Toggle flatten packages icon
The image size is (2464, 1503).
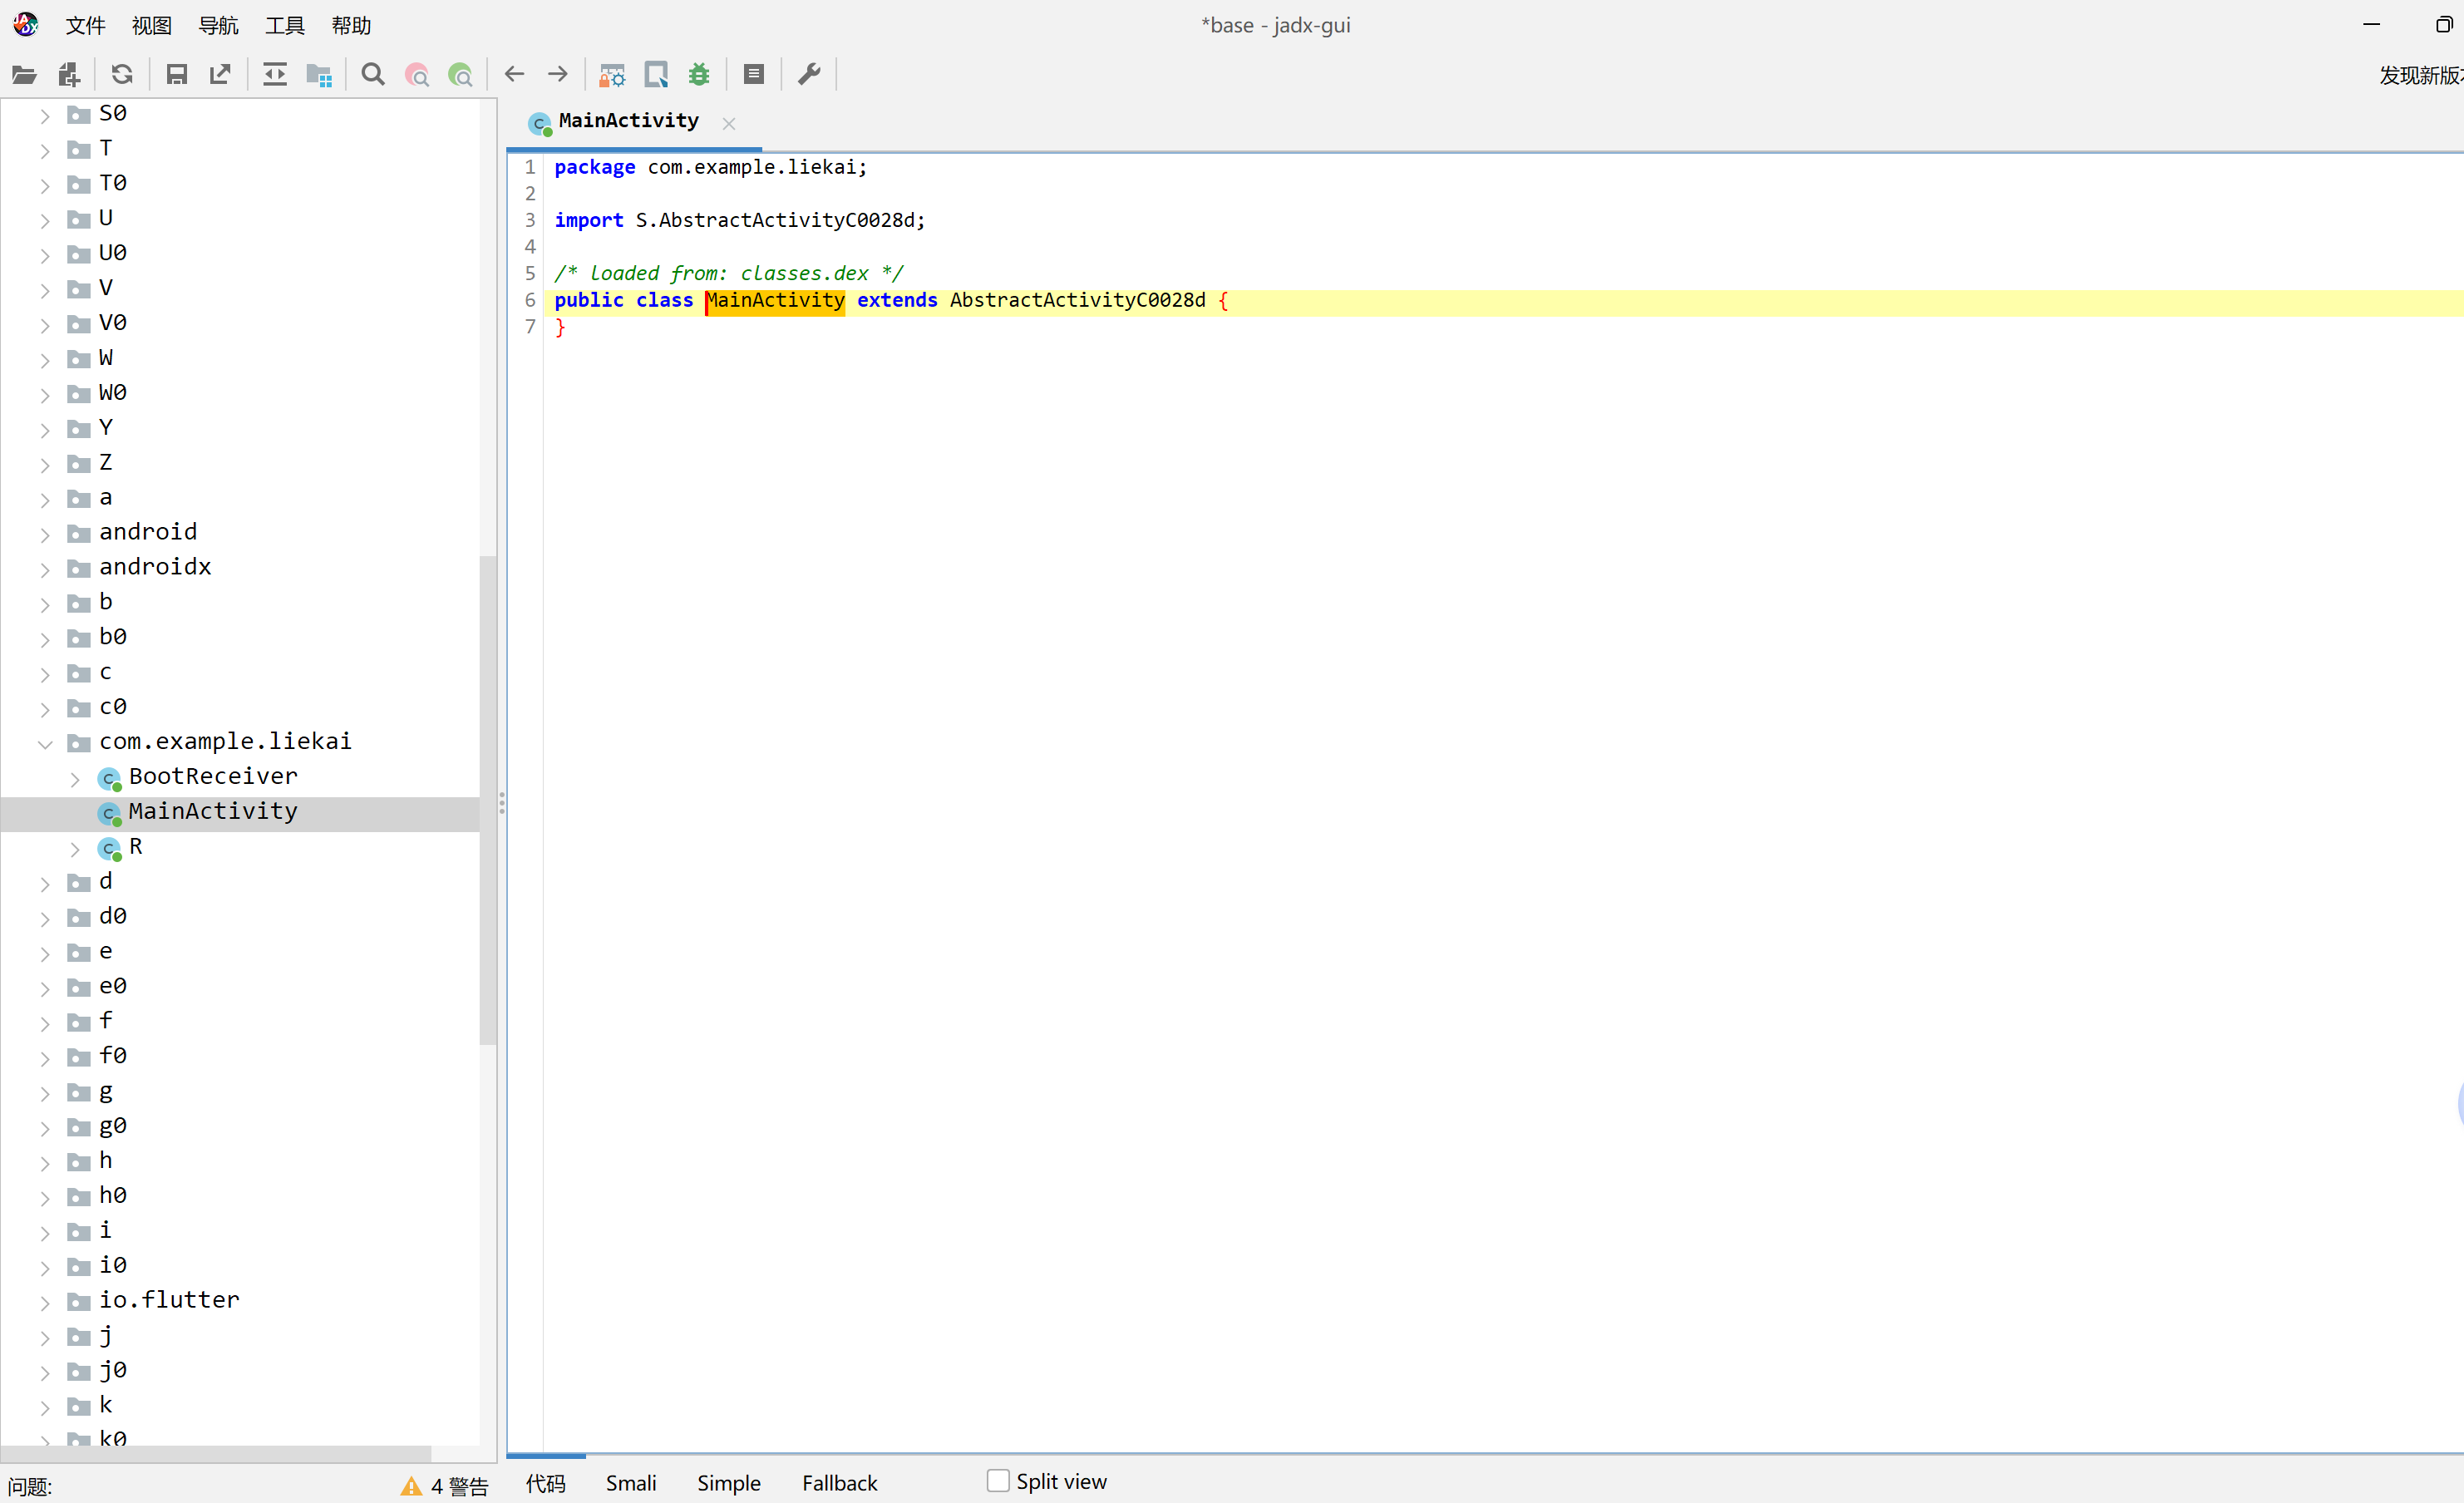click(x=319, y=74)
